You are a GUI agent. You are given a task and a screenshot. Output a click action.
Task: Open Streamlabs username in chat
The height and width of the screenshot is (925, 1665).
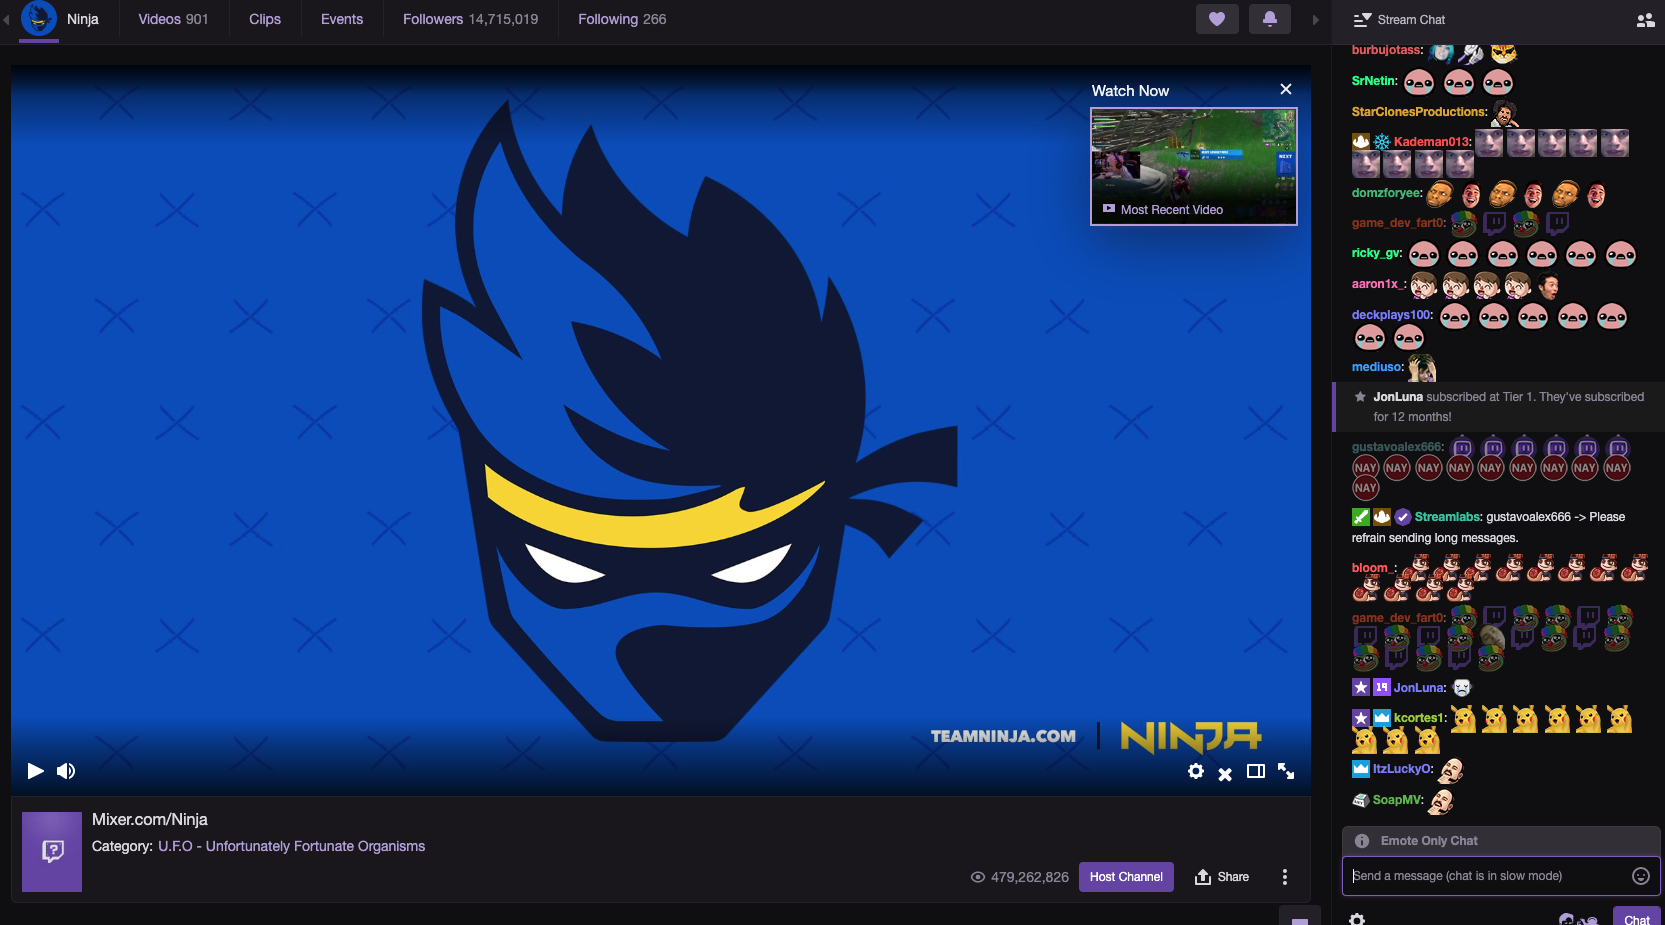click(x=1448, y=517)
